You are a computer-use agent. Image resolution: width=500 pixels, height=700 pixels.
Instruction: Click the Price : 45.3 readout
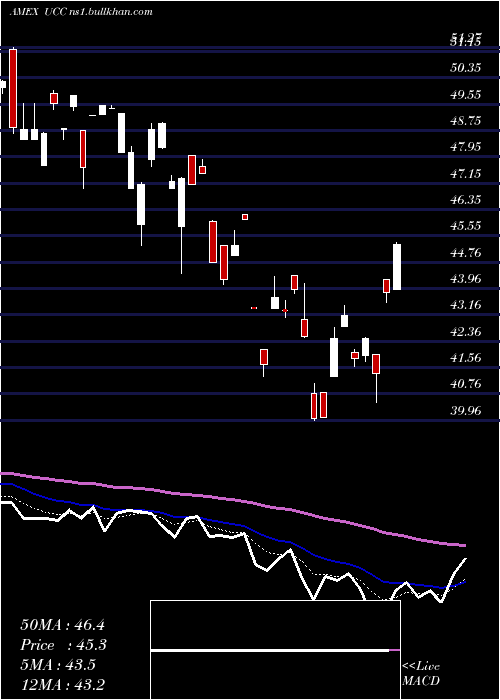(64, 645)
